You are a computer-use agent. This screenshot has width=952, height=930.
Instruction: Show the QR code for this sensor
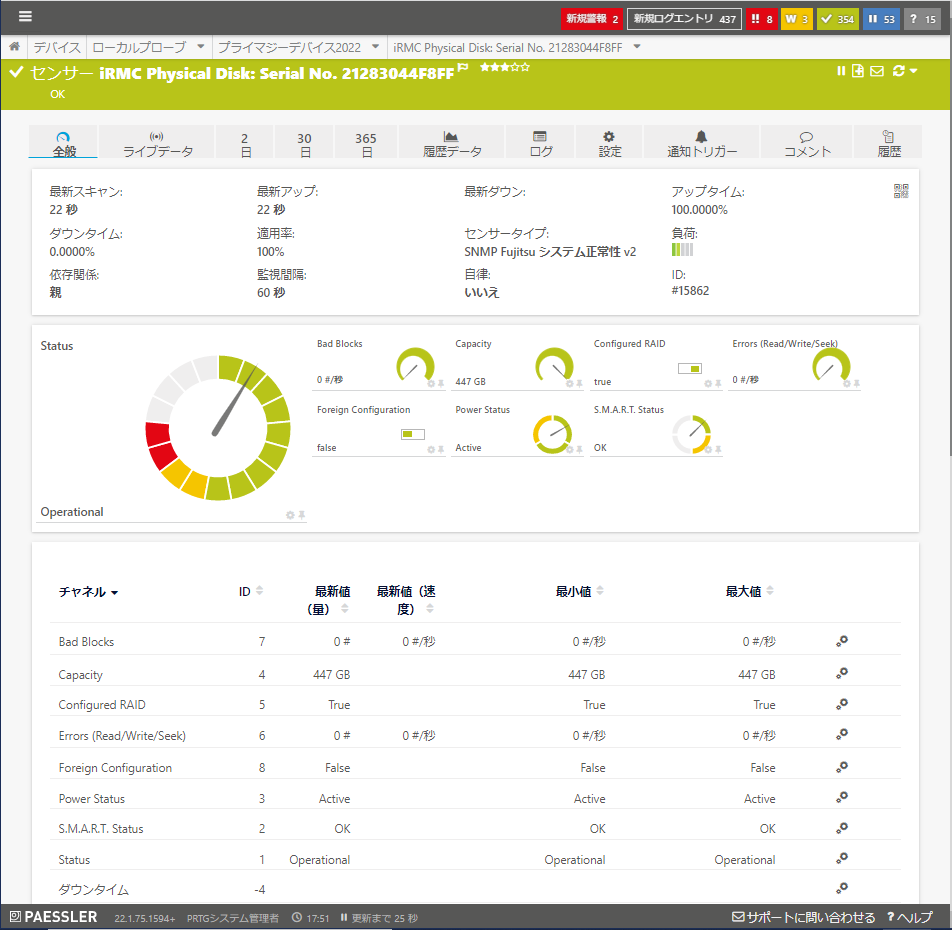click(901, 191)
